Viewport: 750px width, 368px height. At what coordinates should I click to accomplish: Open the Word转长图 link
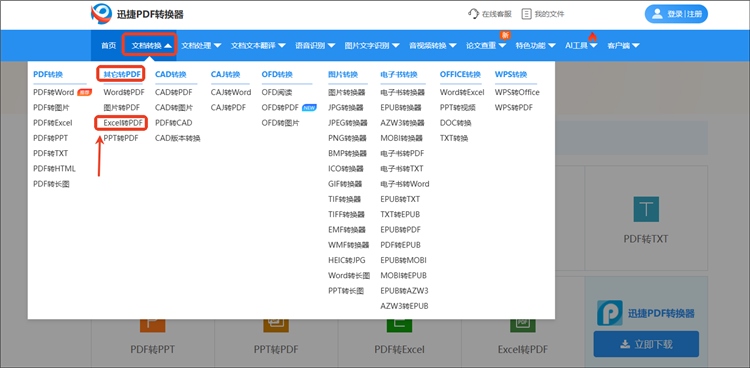pos(349,276)
